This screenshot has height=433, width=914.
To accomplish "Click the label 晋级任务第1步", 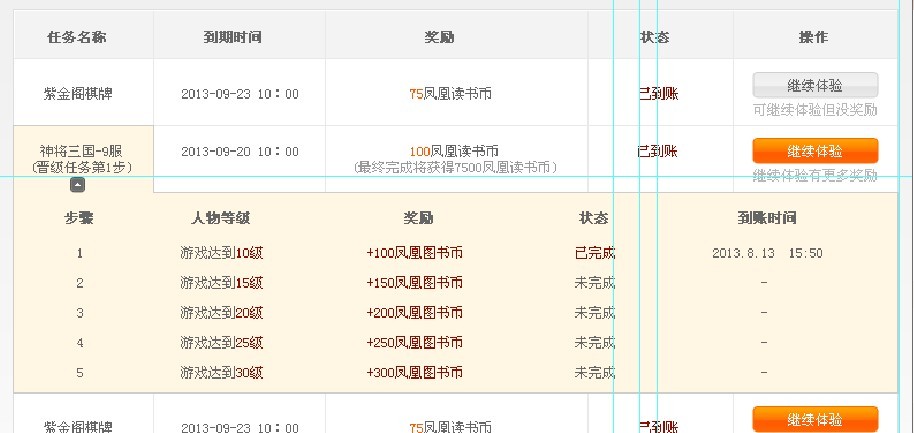I will click(x=82, y=167).
